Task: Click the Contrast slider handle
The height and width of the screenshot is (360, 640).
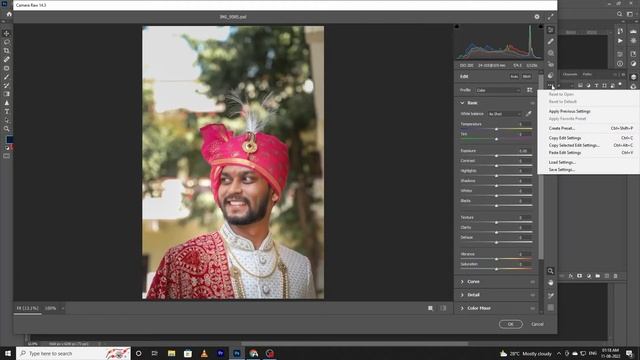Action: [x=496, y=166]
